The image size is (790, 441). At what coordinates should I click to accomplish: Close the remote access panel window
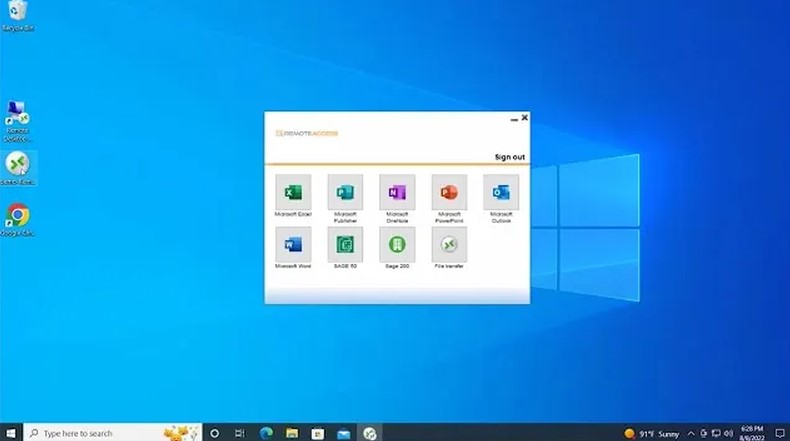tap(524, 117)
